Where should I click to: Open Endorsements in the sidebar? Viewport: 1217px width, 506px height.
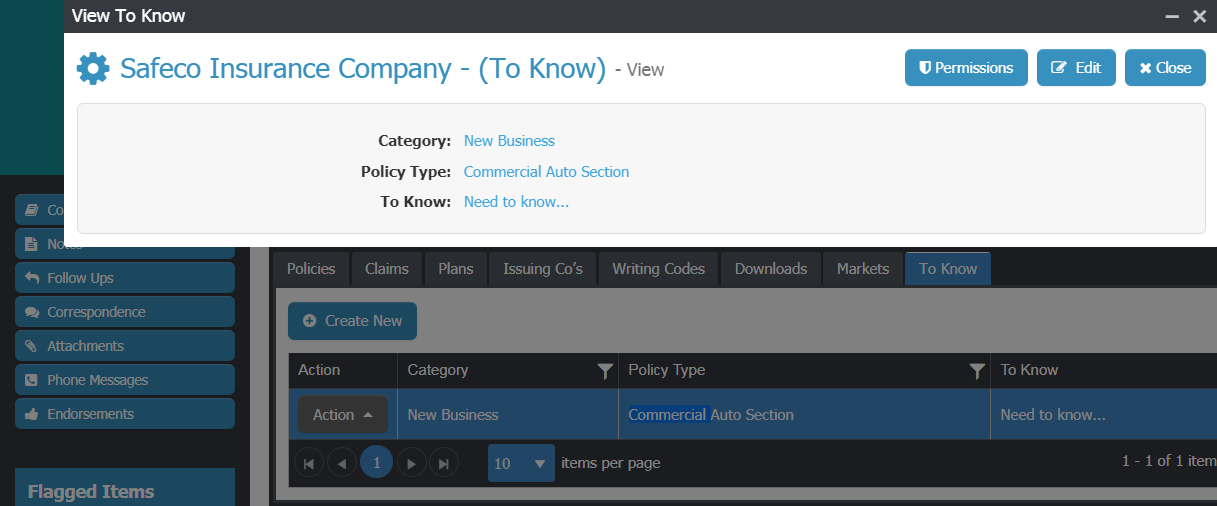coord(125,414)
